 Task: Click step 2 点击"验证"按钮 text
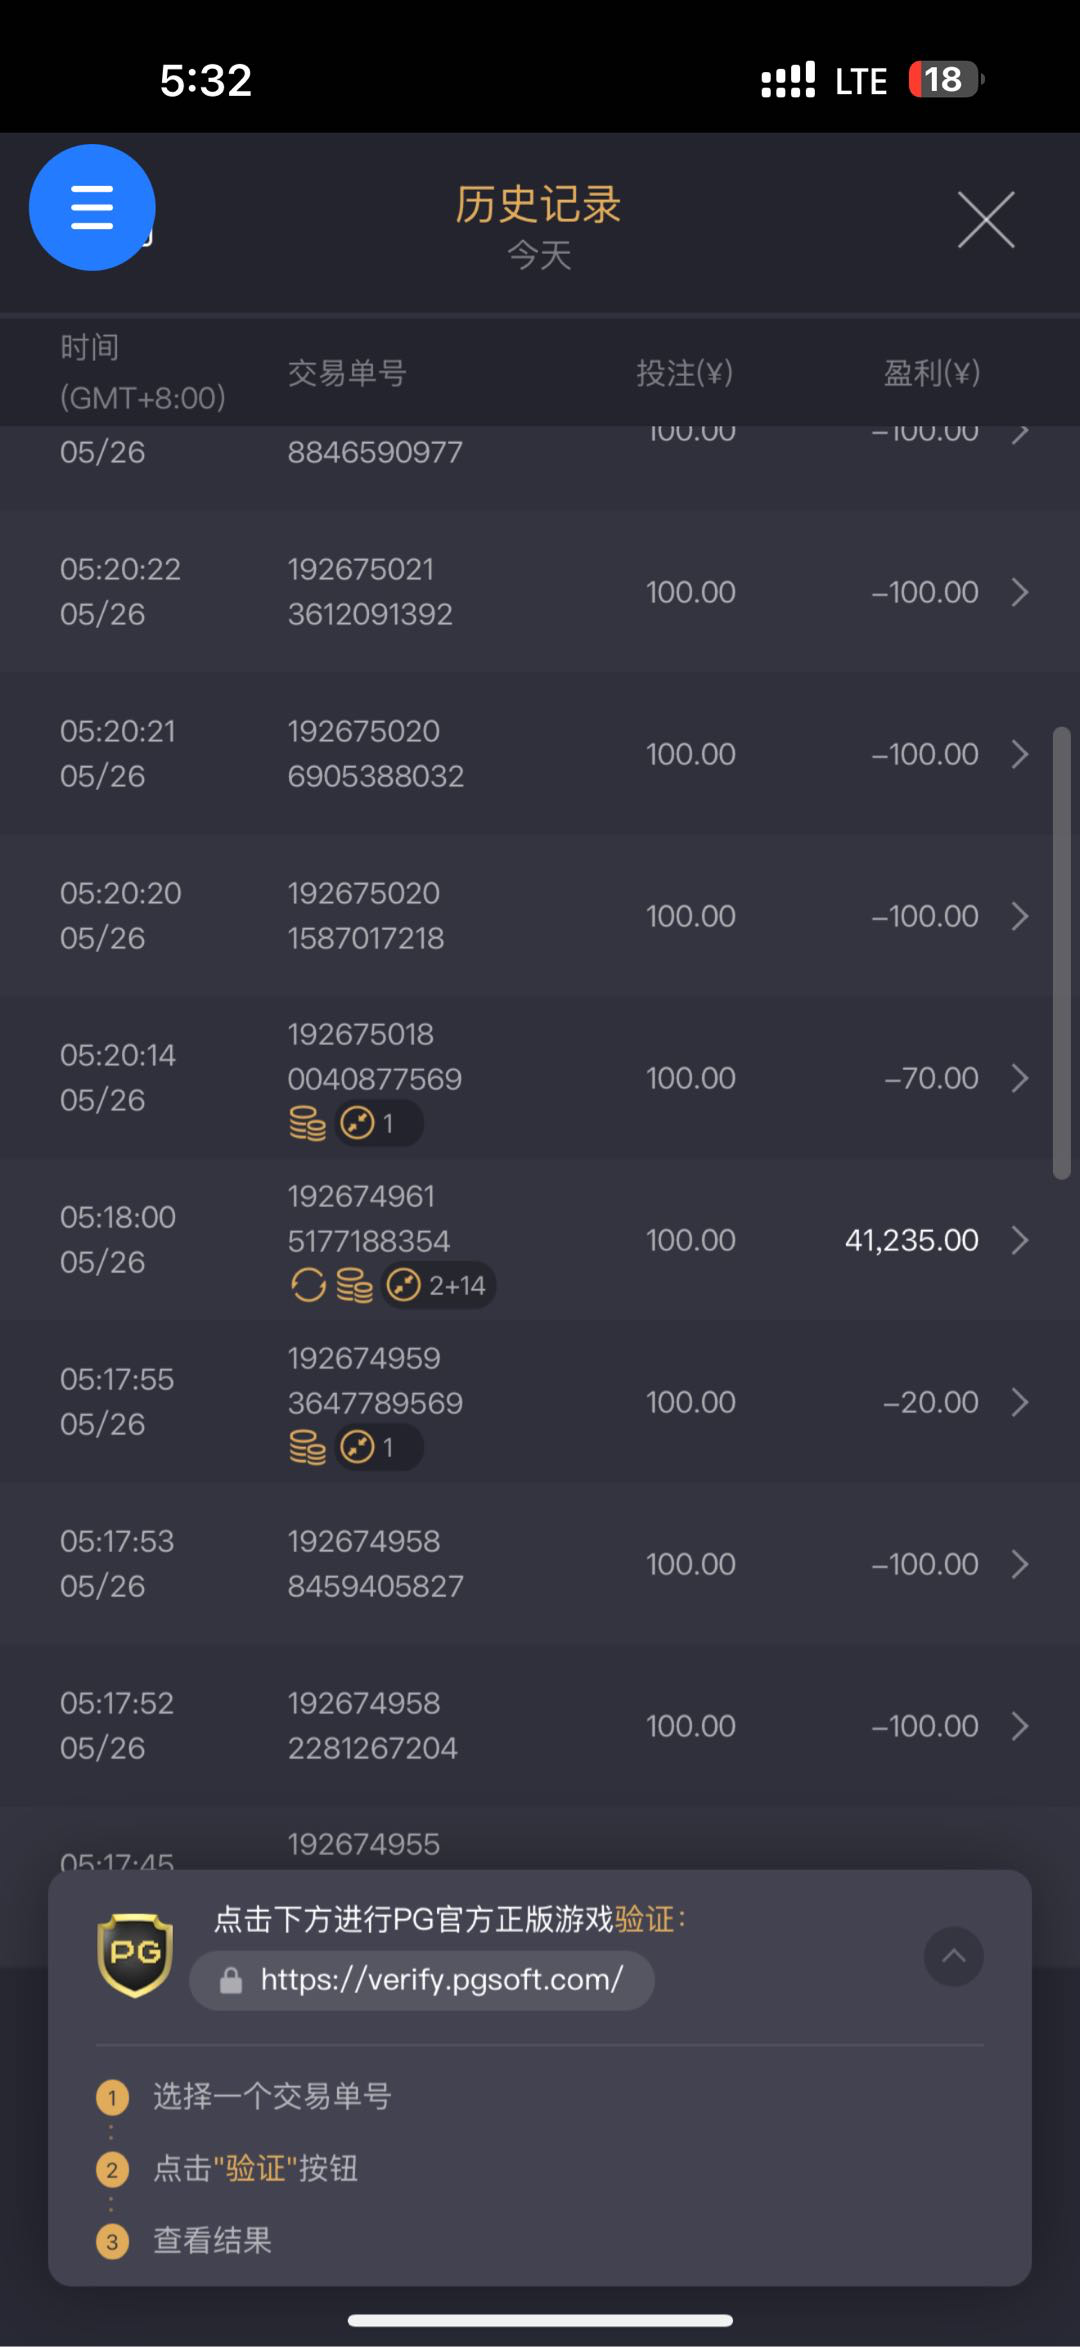point(255,2168)
